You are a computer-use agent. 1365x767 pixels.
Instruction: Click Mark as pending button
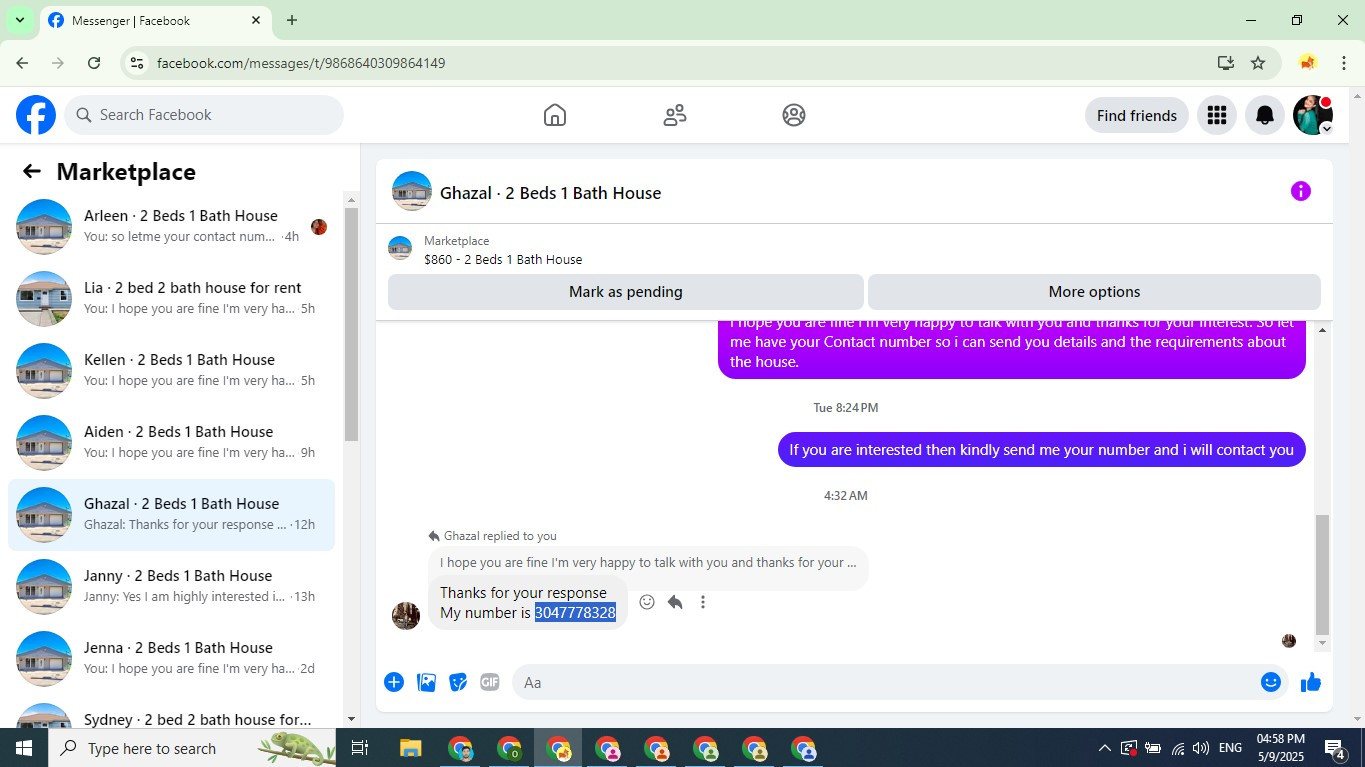coord(625,292)
